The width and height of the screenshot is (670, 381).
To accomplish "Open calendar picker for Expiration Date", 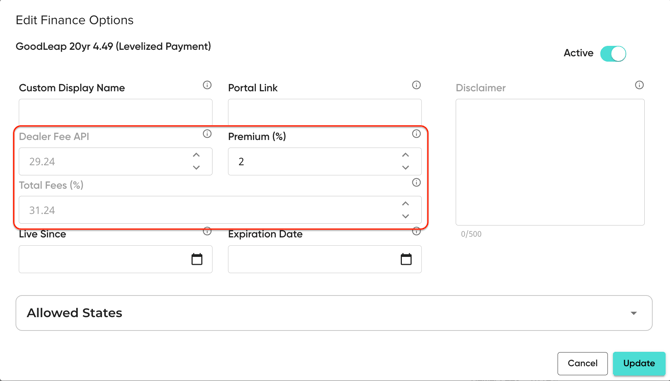I will [406, 259].
